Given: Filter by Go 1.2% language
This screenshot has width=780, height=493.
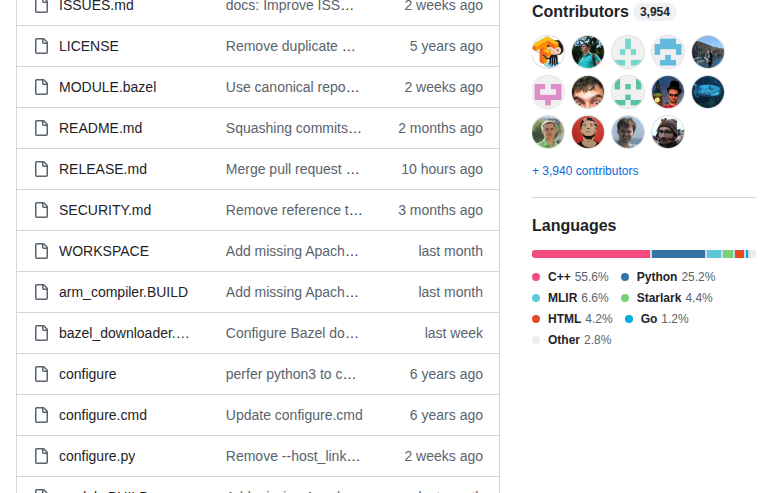Looking at the screenshot, I should tap(657, 319).
